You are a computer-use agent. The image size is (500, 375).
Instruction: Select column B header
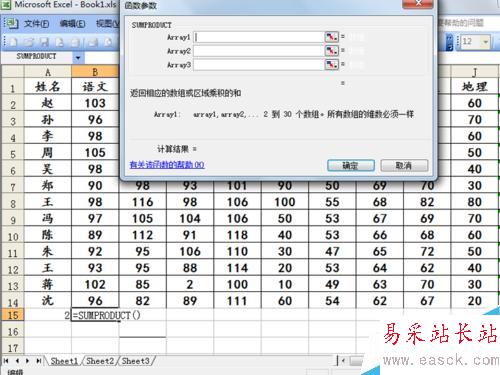click(x=95, y=72)
